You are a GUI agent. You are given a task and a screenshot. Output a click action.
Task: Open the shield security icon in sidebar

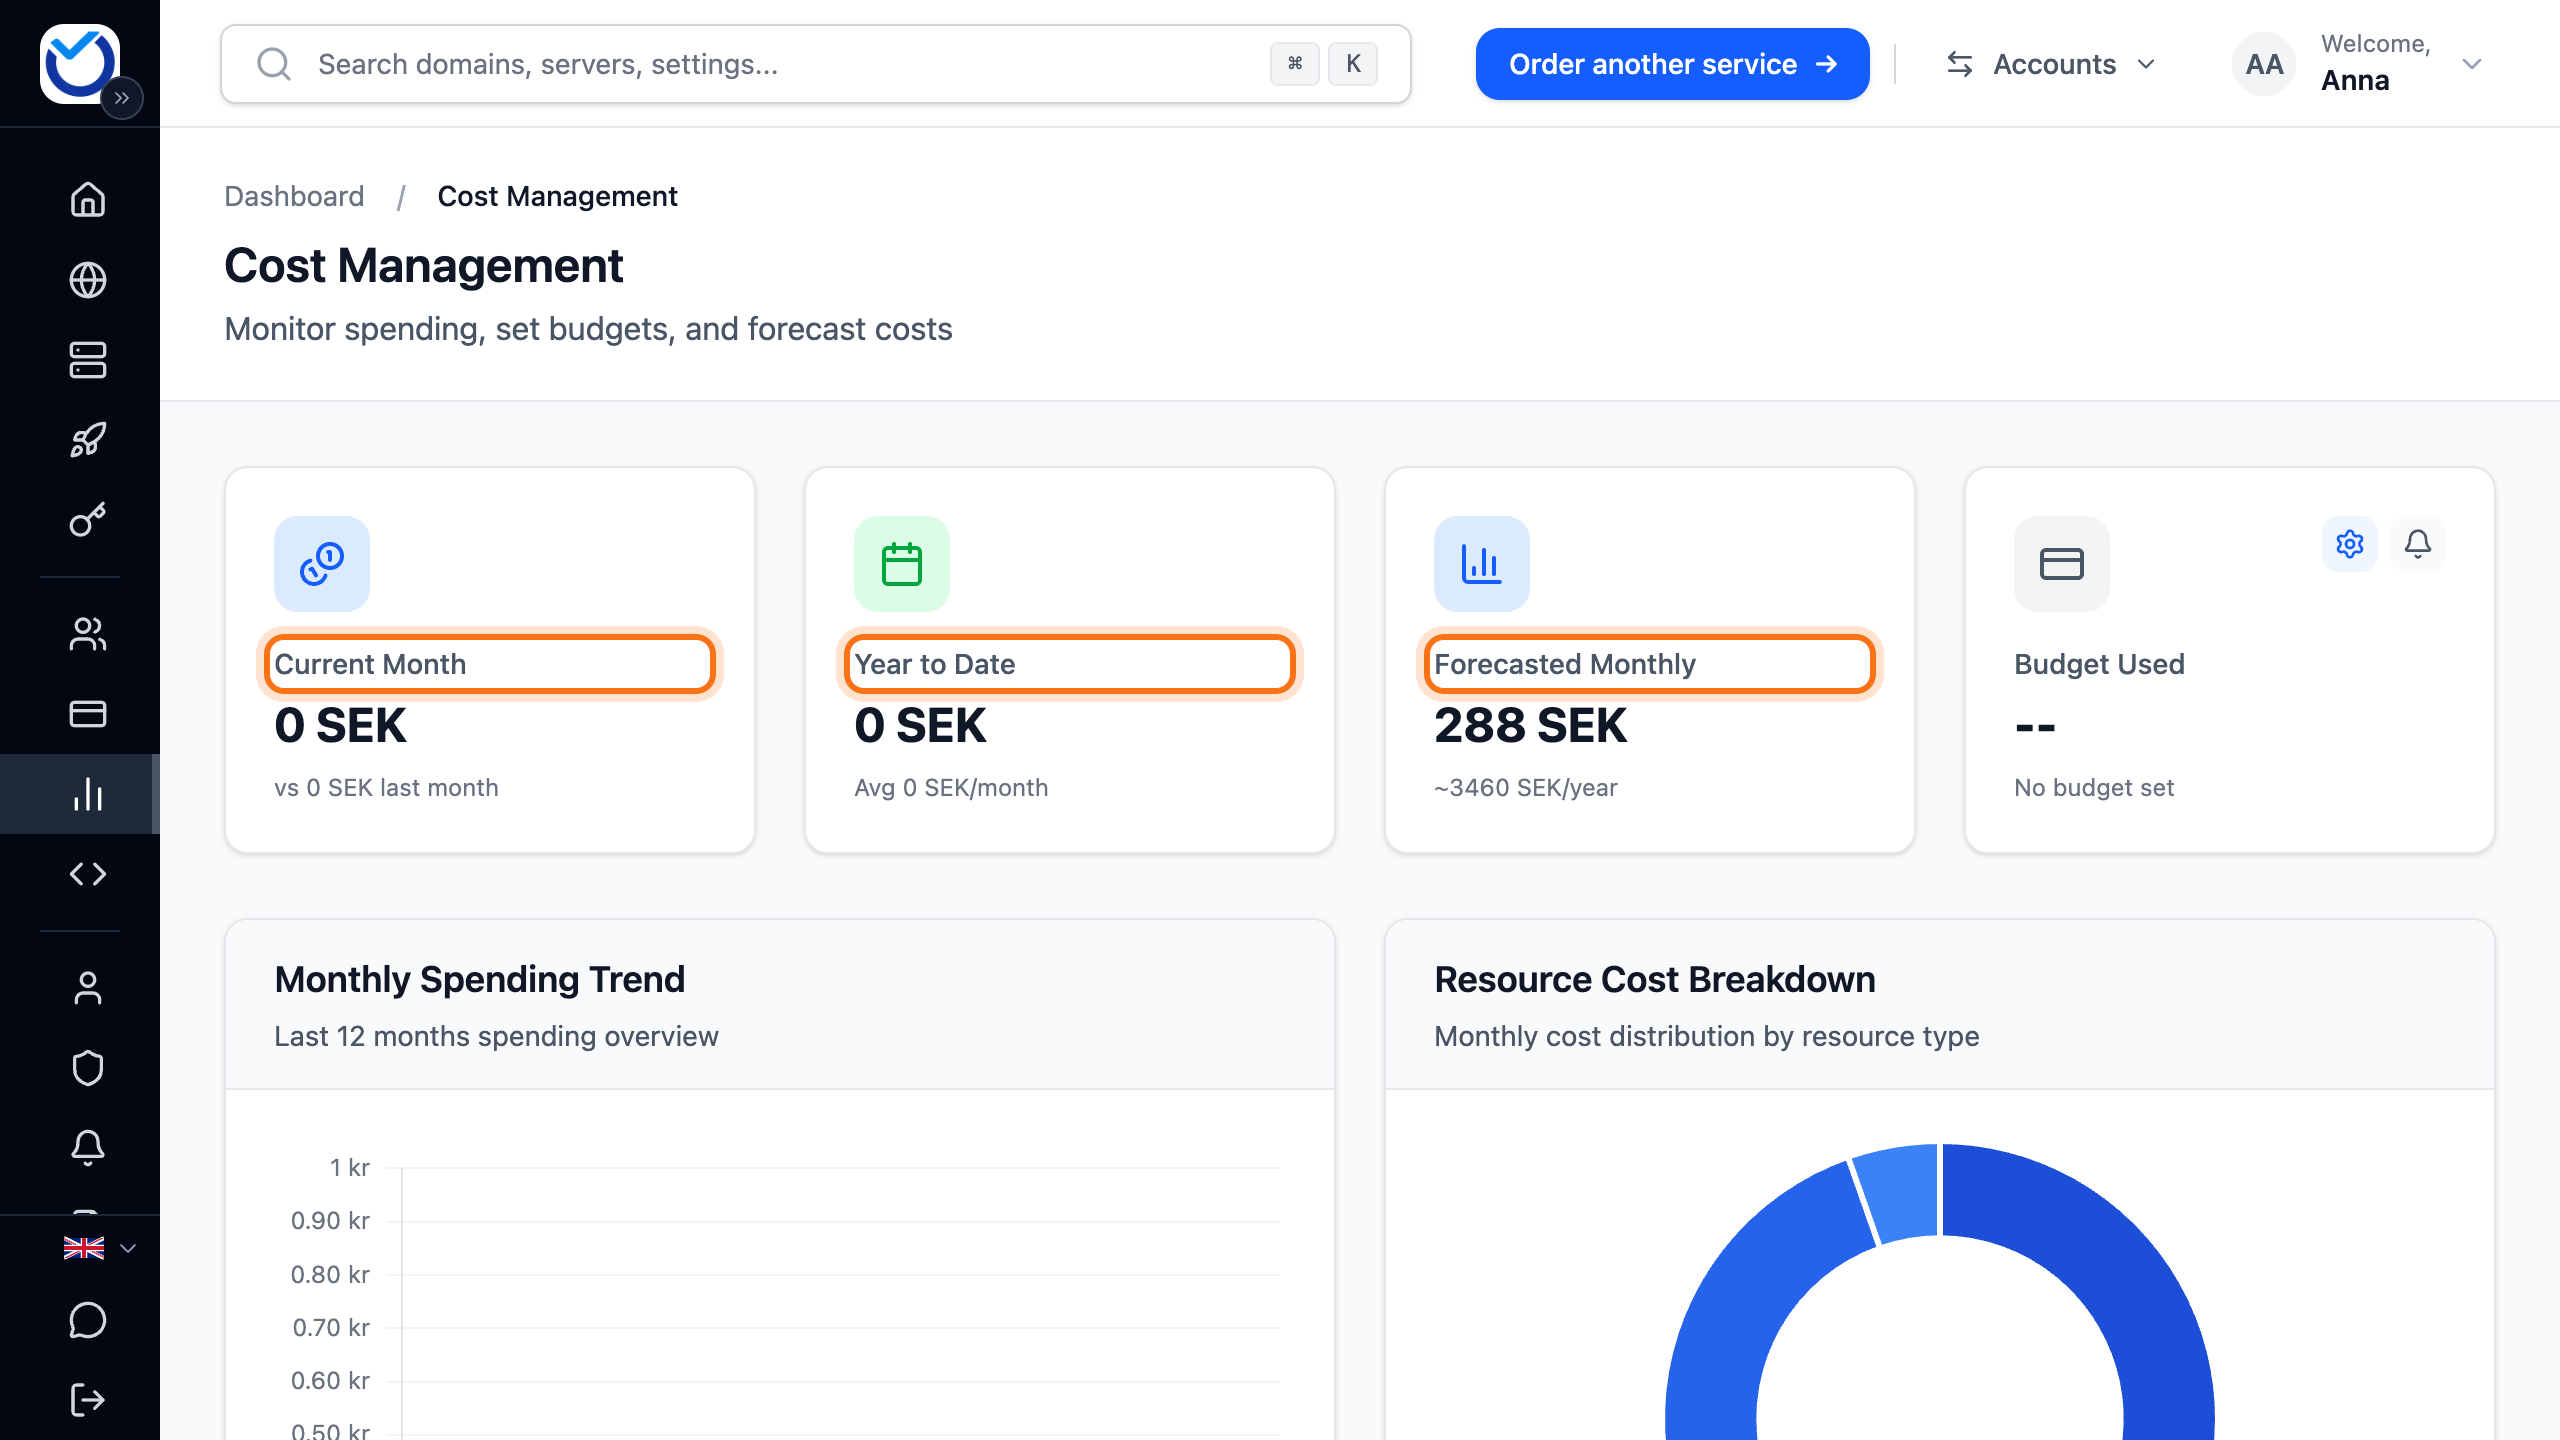pyautogui.click(x=88, y=1068)
